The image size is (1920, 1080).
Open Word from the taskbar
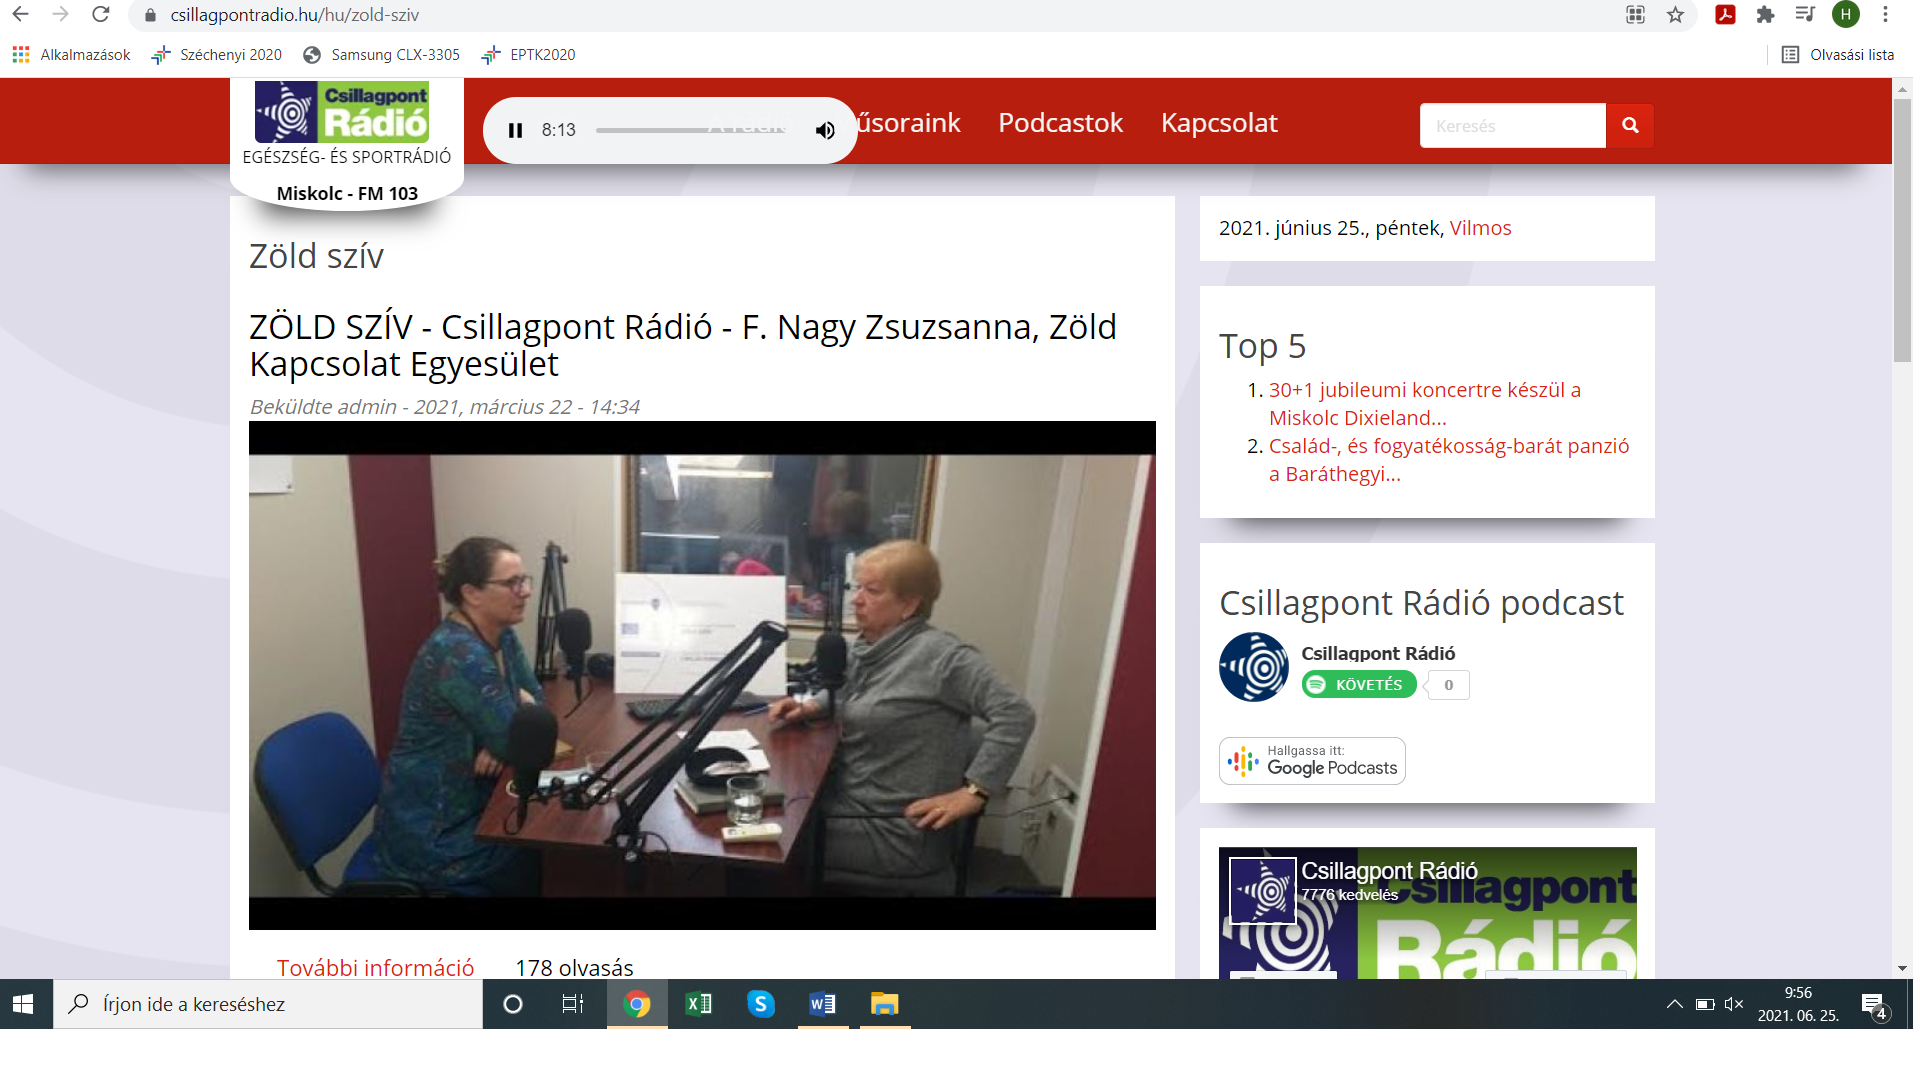tap(823, 1004)
